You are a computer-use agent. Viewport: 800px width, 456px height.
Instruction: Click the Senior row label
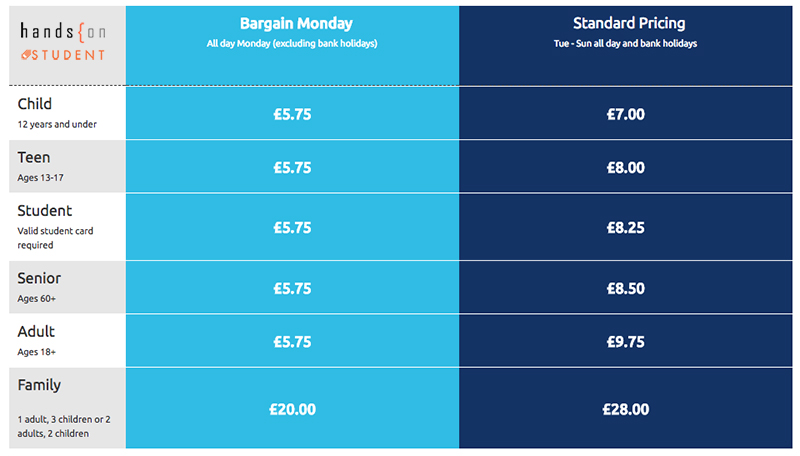tap(39, 278)
